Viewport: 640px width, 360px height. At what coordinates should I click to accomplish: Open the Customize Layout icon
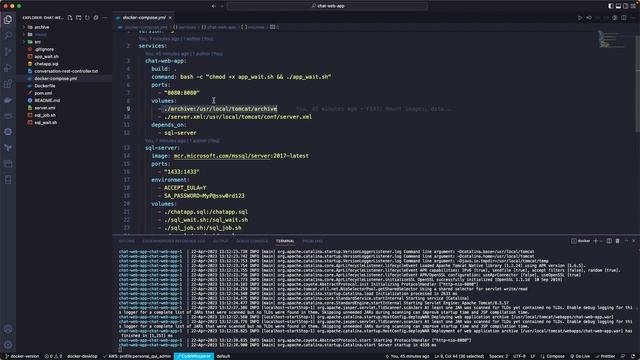click(633, 6)
